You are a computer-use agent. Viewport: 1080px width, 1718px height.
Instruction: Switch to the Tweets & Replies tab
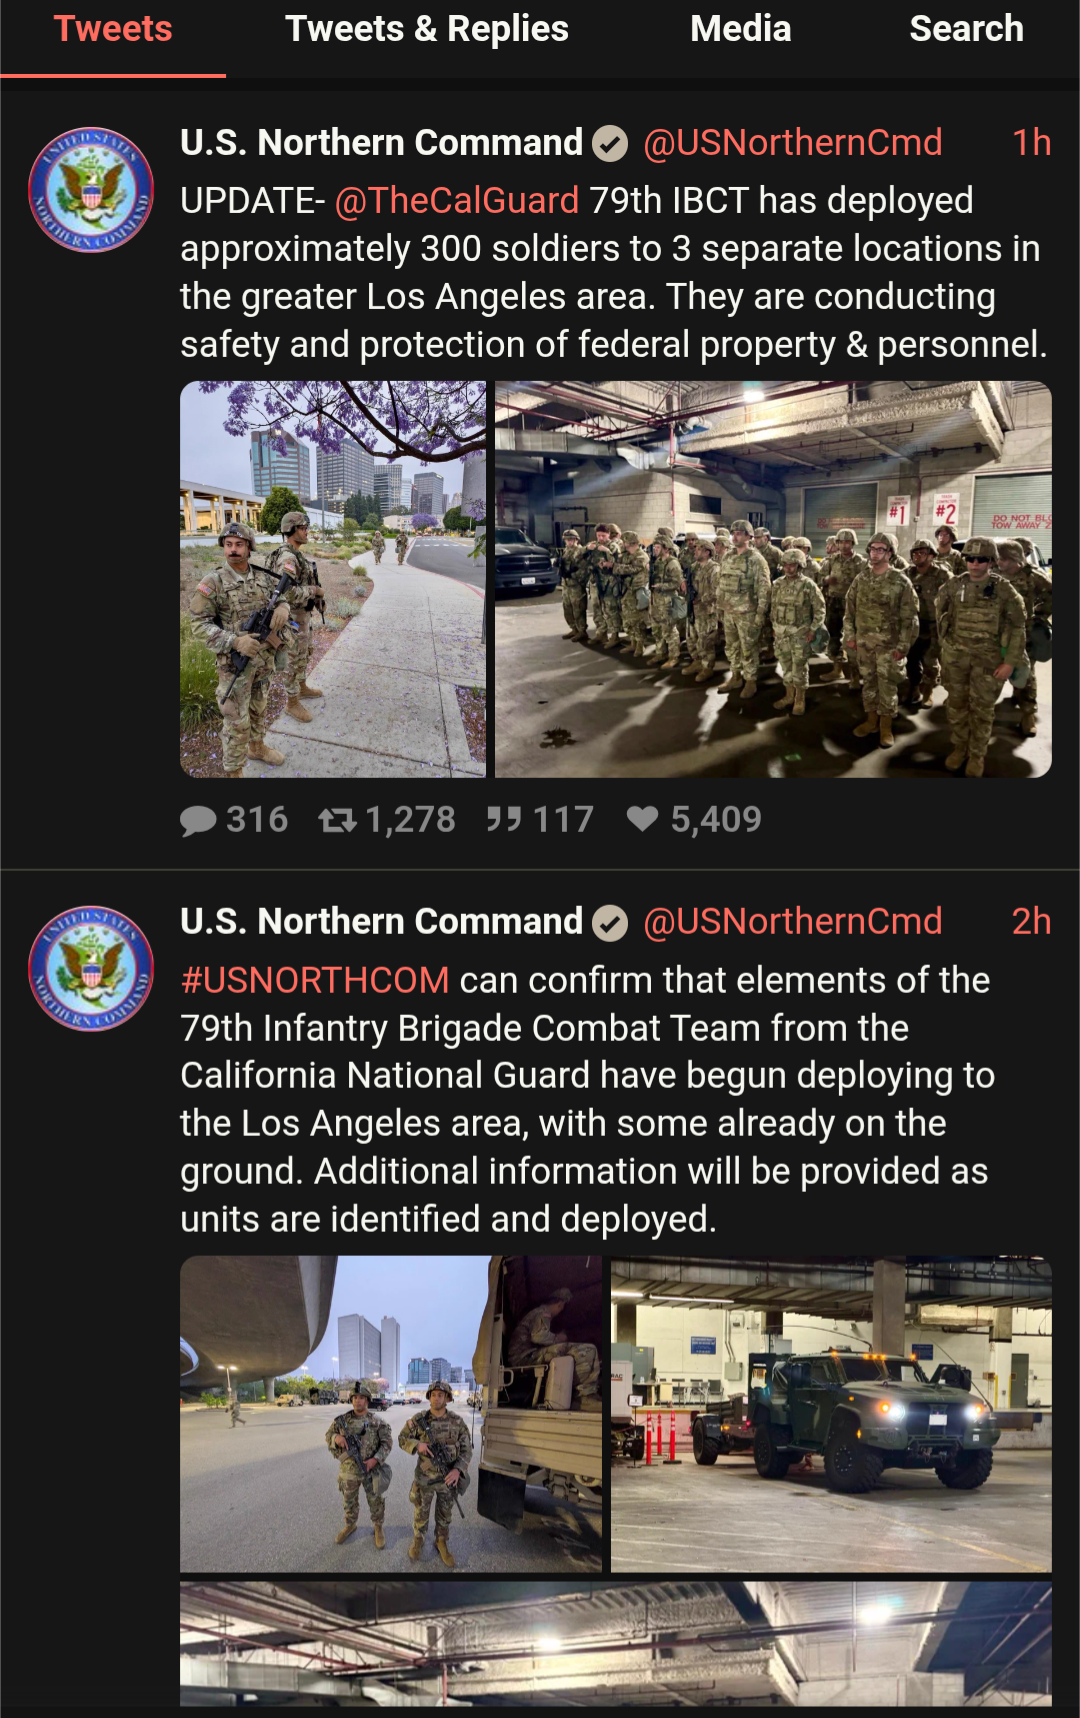427,30
